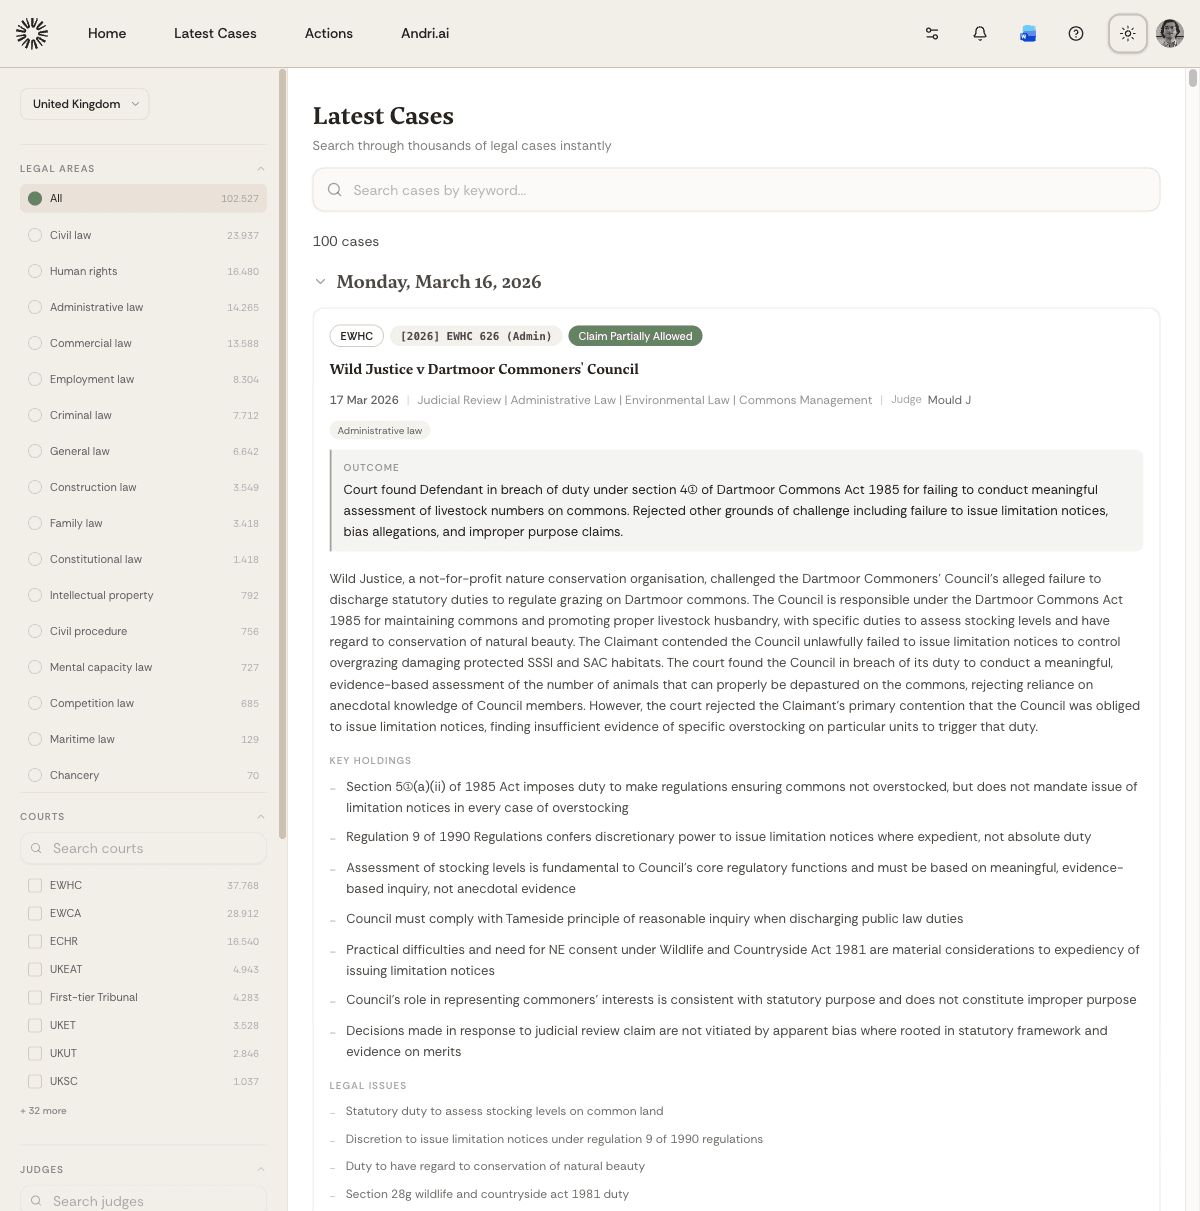Show the + 32 more courts
Screen dimensions: 1200x1211
(43, 1110)
